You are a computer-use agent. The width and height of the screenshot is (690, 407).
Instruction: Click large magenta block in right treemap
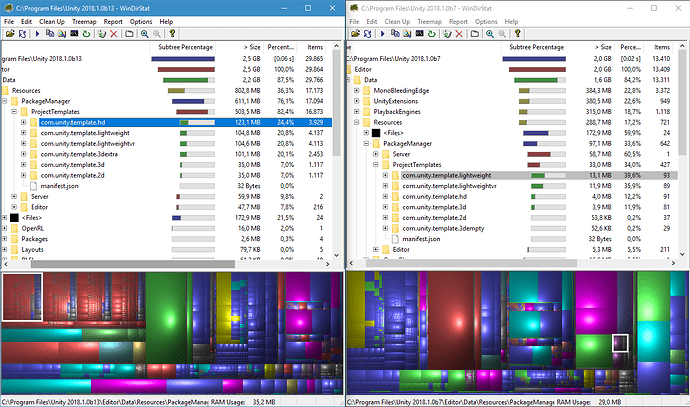(x=596, y=303)
